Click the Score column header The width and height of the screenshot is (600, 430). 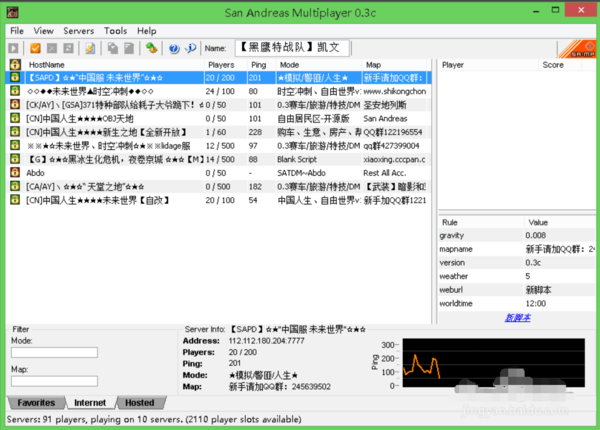coord(560,65)
